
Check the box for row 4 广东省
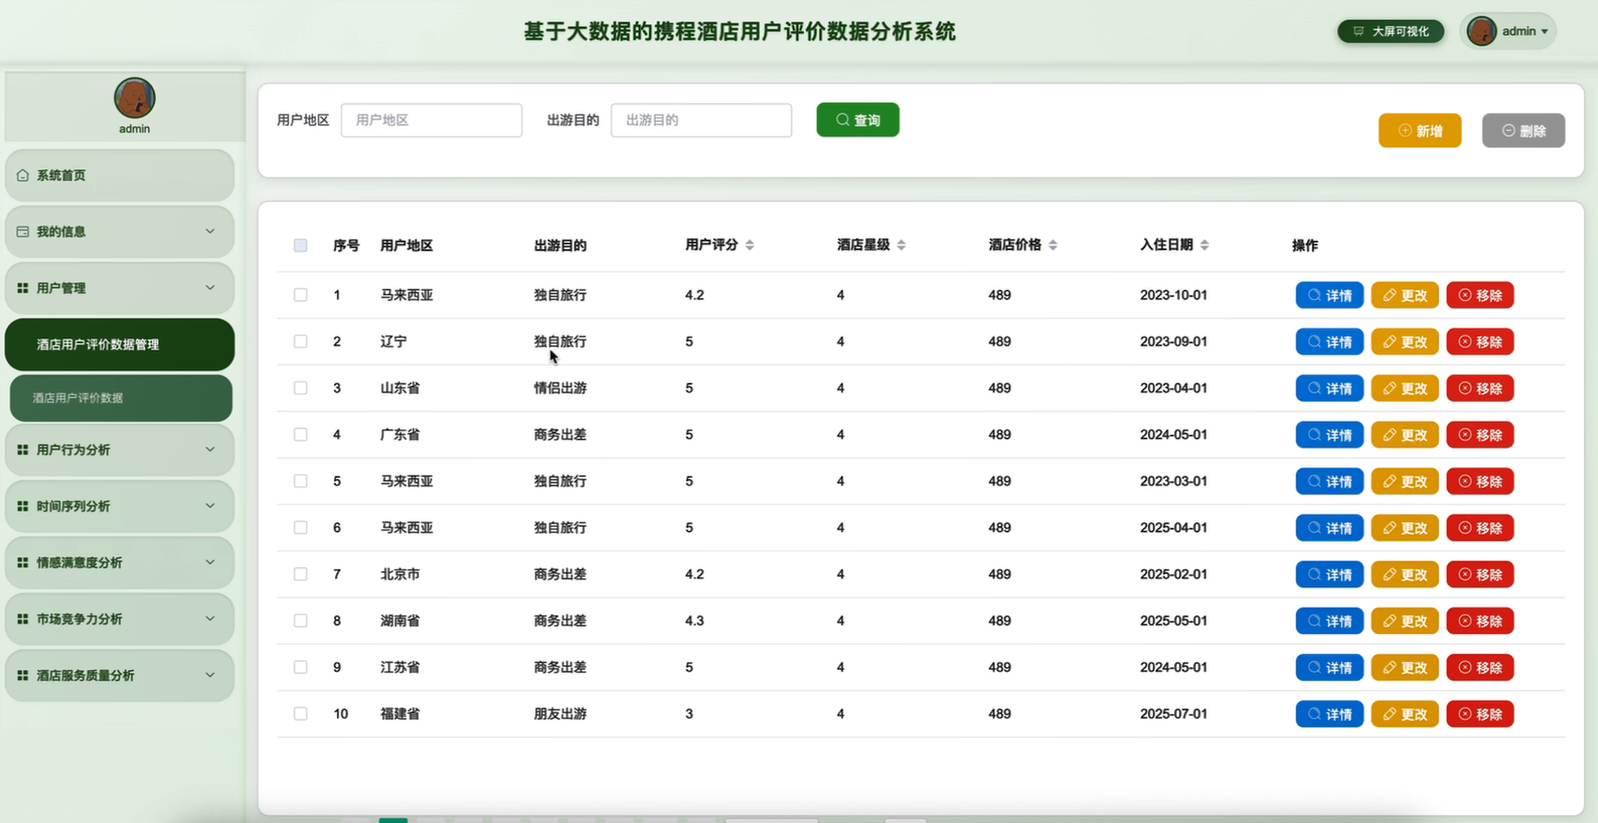(300, 434)
